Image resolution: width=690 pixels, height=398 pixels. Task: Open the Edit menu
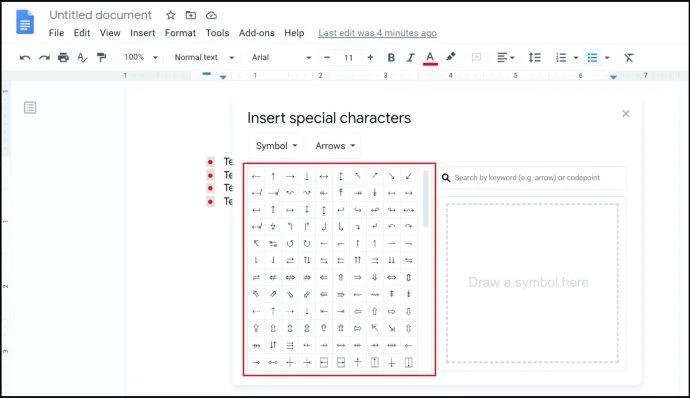click(82, 33)
